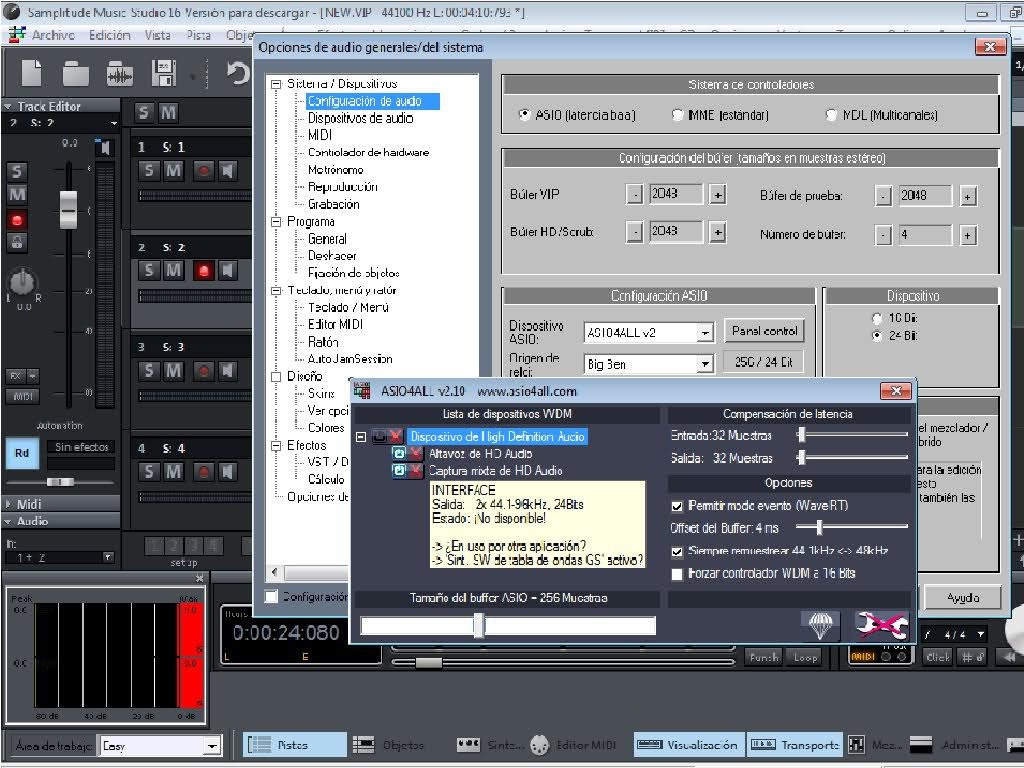Enable Forzar controlador WDM a 16 Bits

coord(678,574)
